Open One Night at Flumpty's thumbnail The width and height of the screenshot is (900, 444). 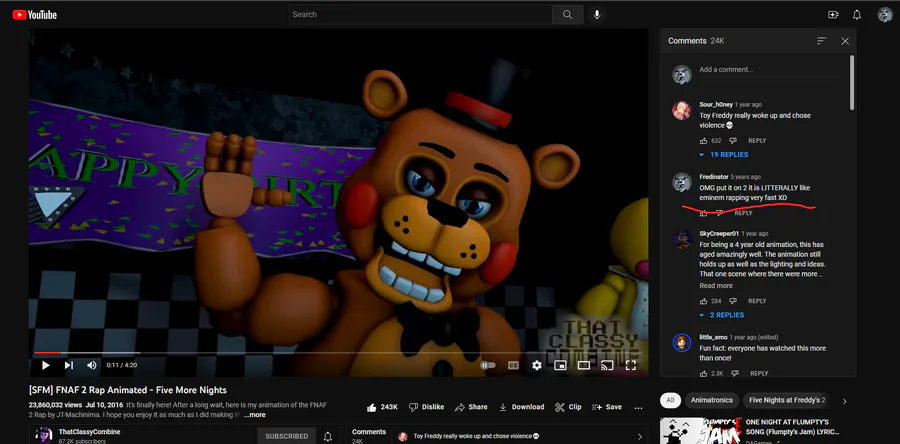(x=701, y=430)
